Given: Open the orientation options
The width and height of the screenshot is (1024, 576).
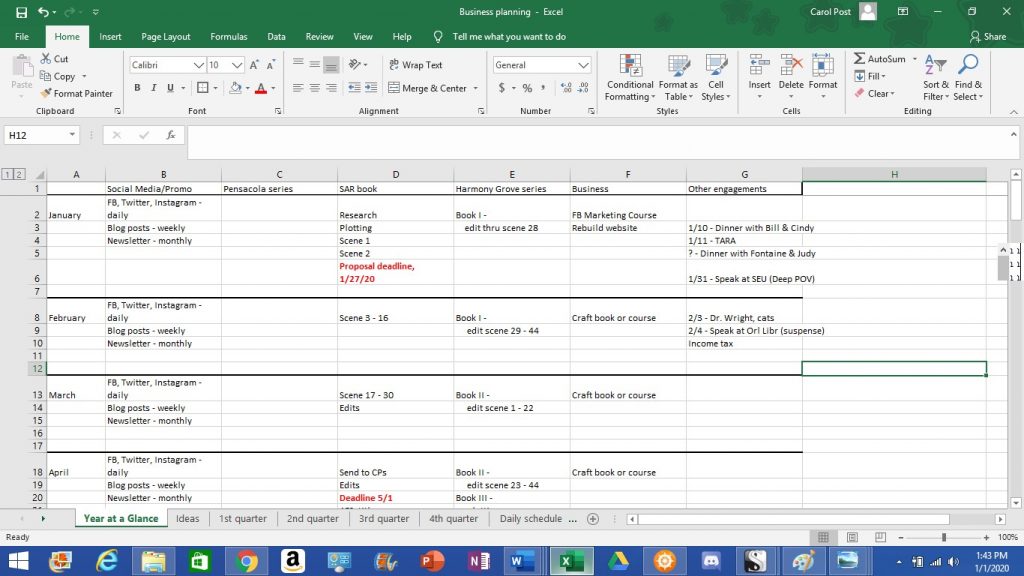Looking at the screenshot, I should click(x=358, y=65).
